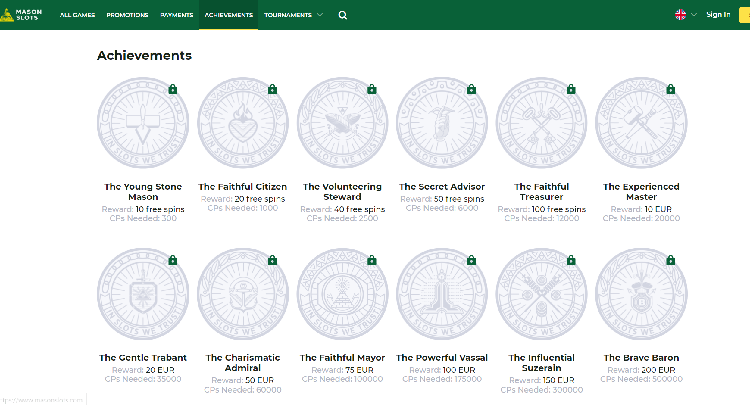Go to the Promotions page

coord(126,15)
